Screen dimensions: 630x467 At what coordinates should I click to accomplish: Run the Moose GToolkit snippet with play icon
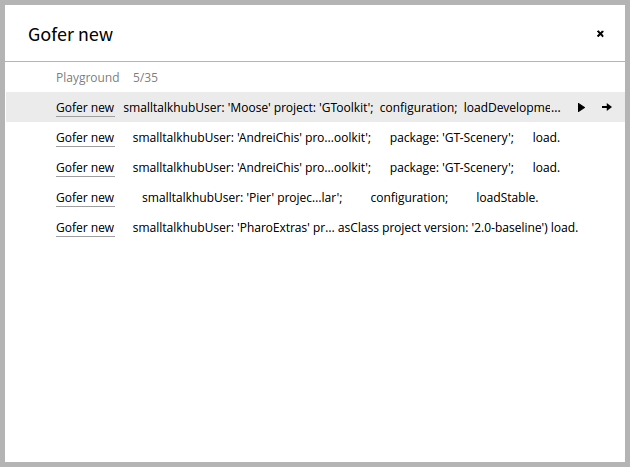[581, 107]
